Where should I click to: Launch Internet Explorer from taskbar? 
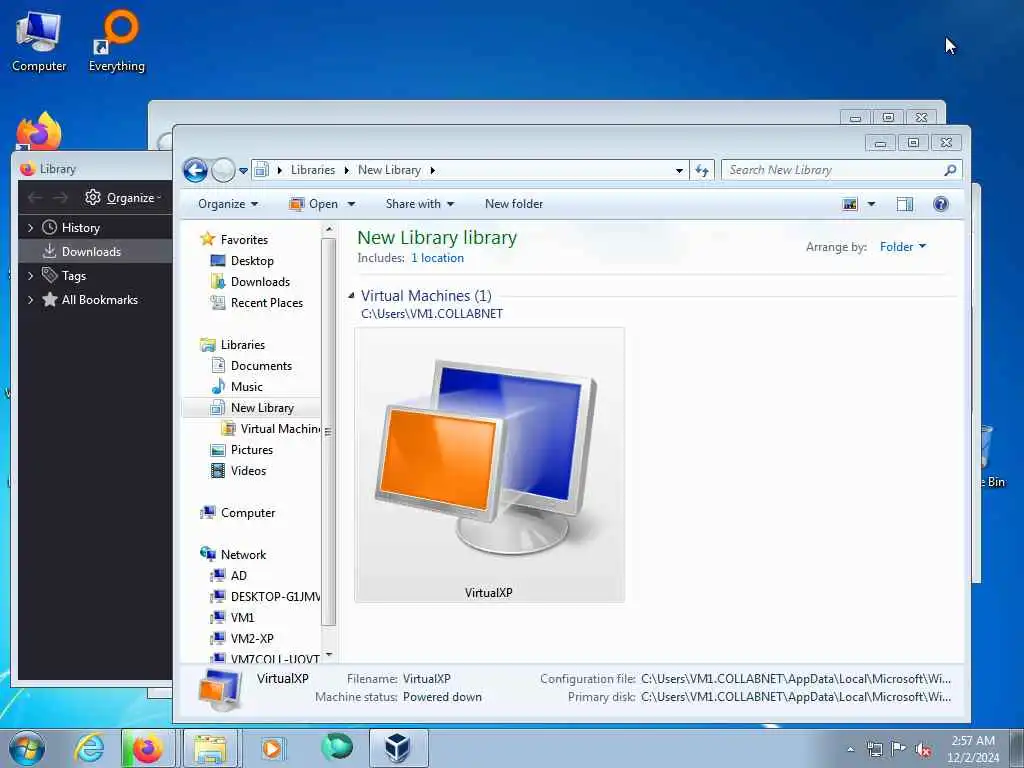89,748
